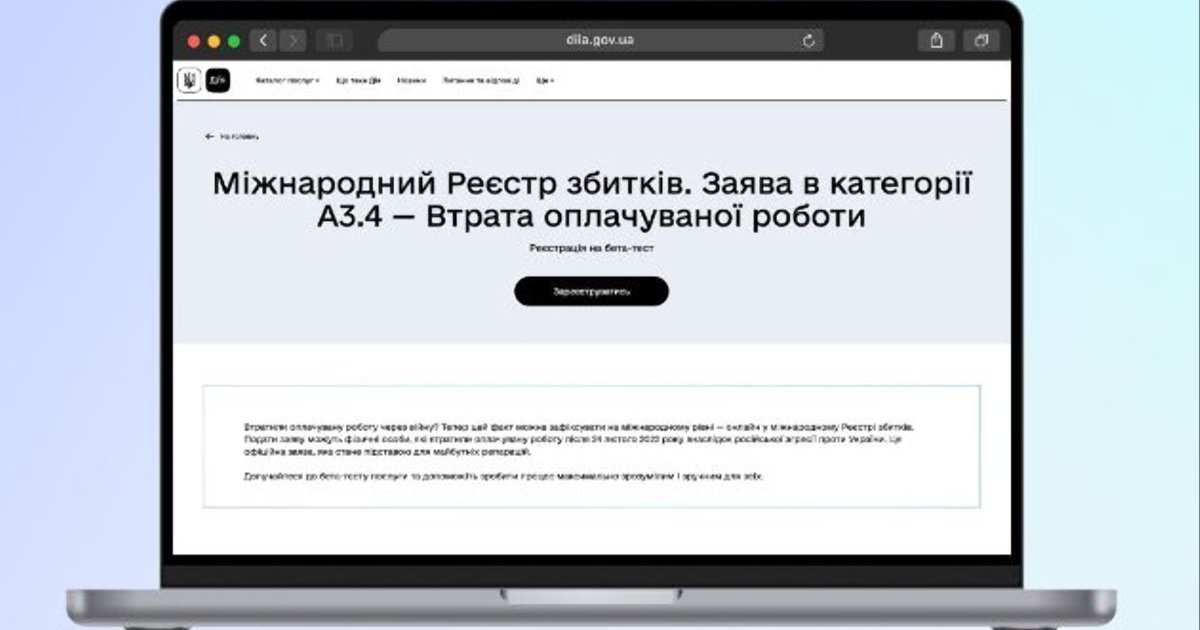Expand the Каталог послуг dropdown
1200x630 pixels.
287,81
